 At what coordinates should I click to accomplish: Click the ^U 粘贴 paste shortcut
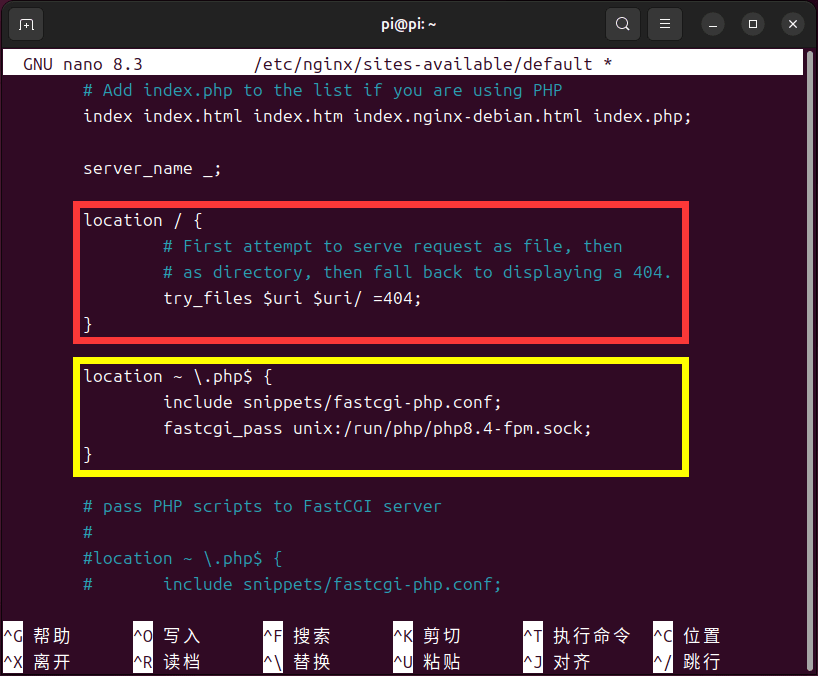(x=427, y=662)
